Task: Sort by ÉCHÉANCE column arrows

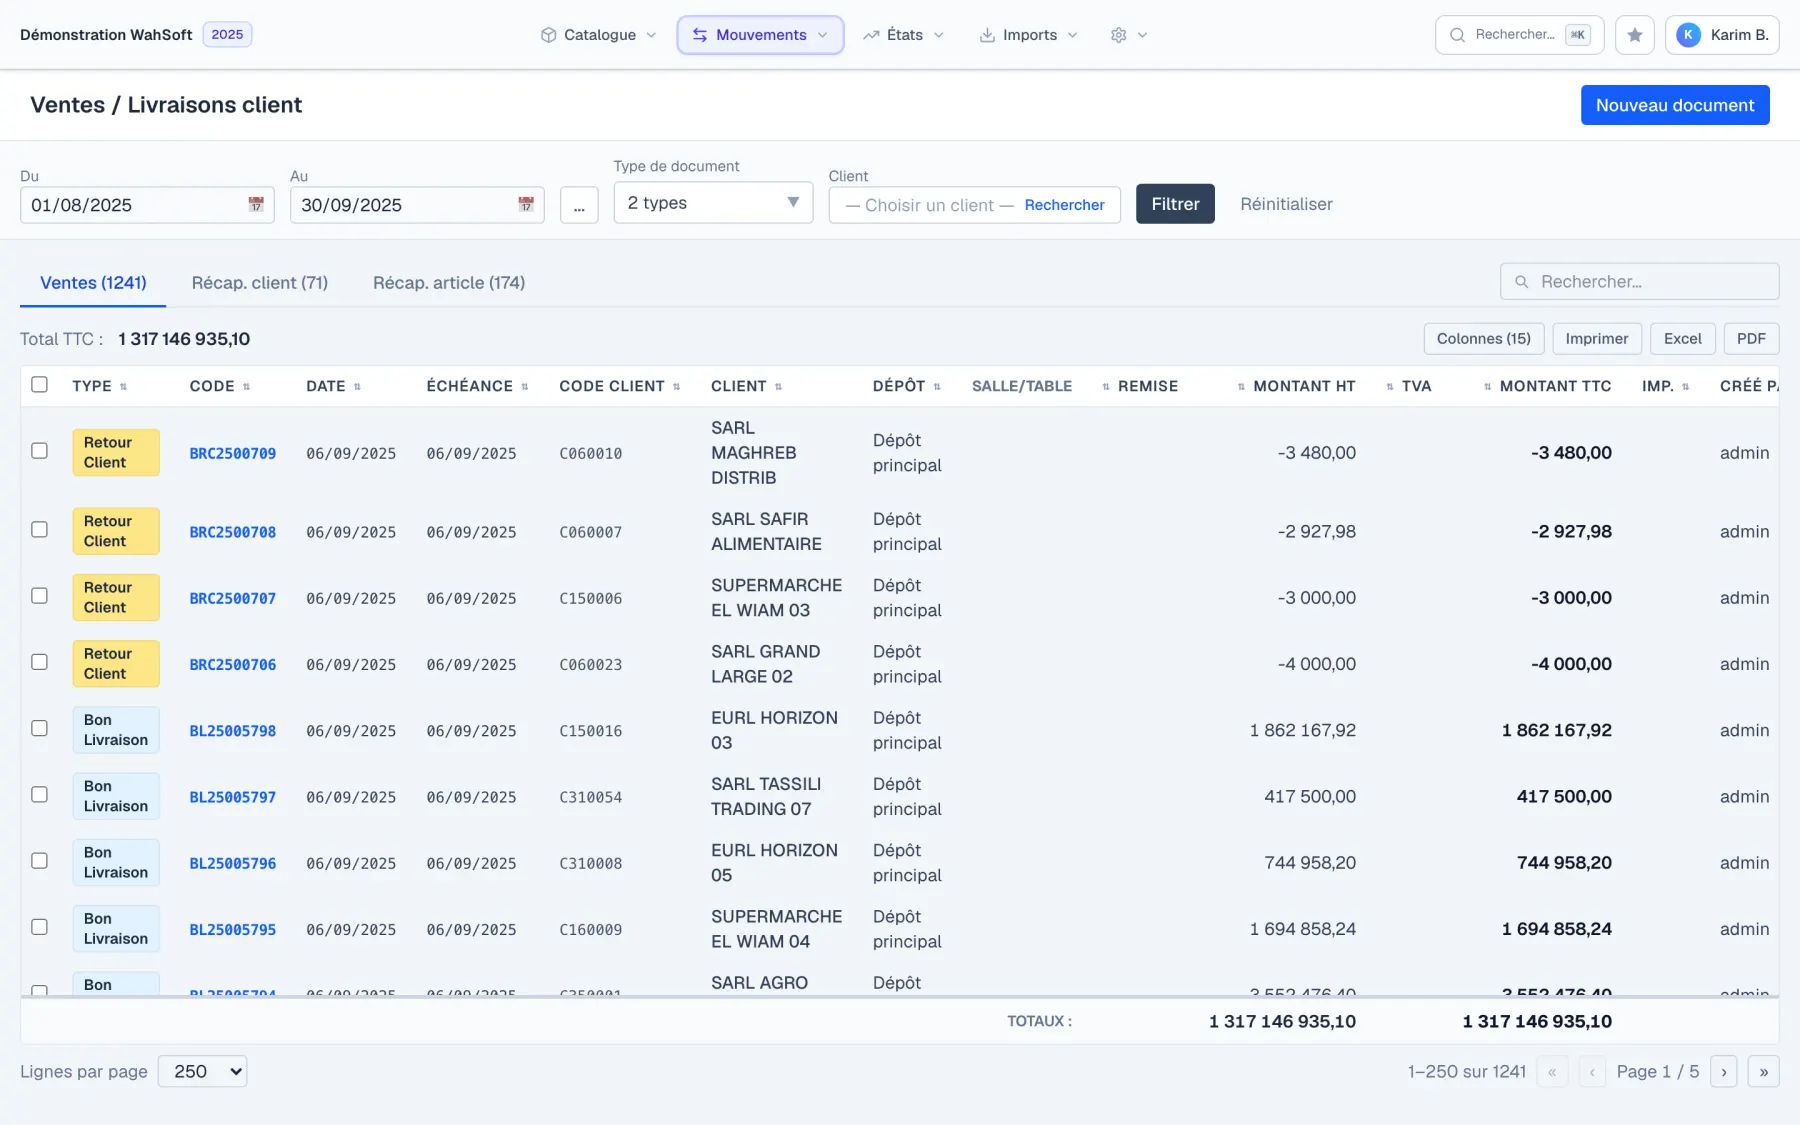Action: [x=524, y=387]
